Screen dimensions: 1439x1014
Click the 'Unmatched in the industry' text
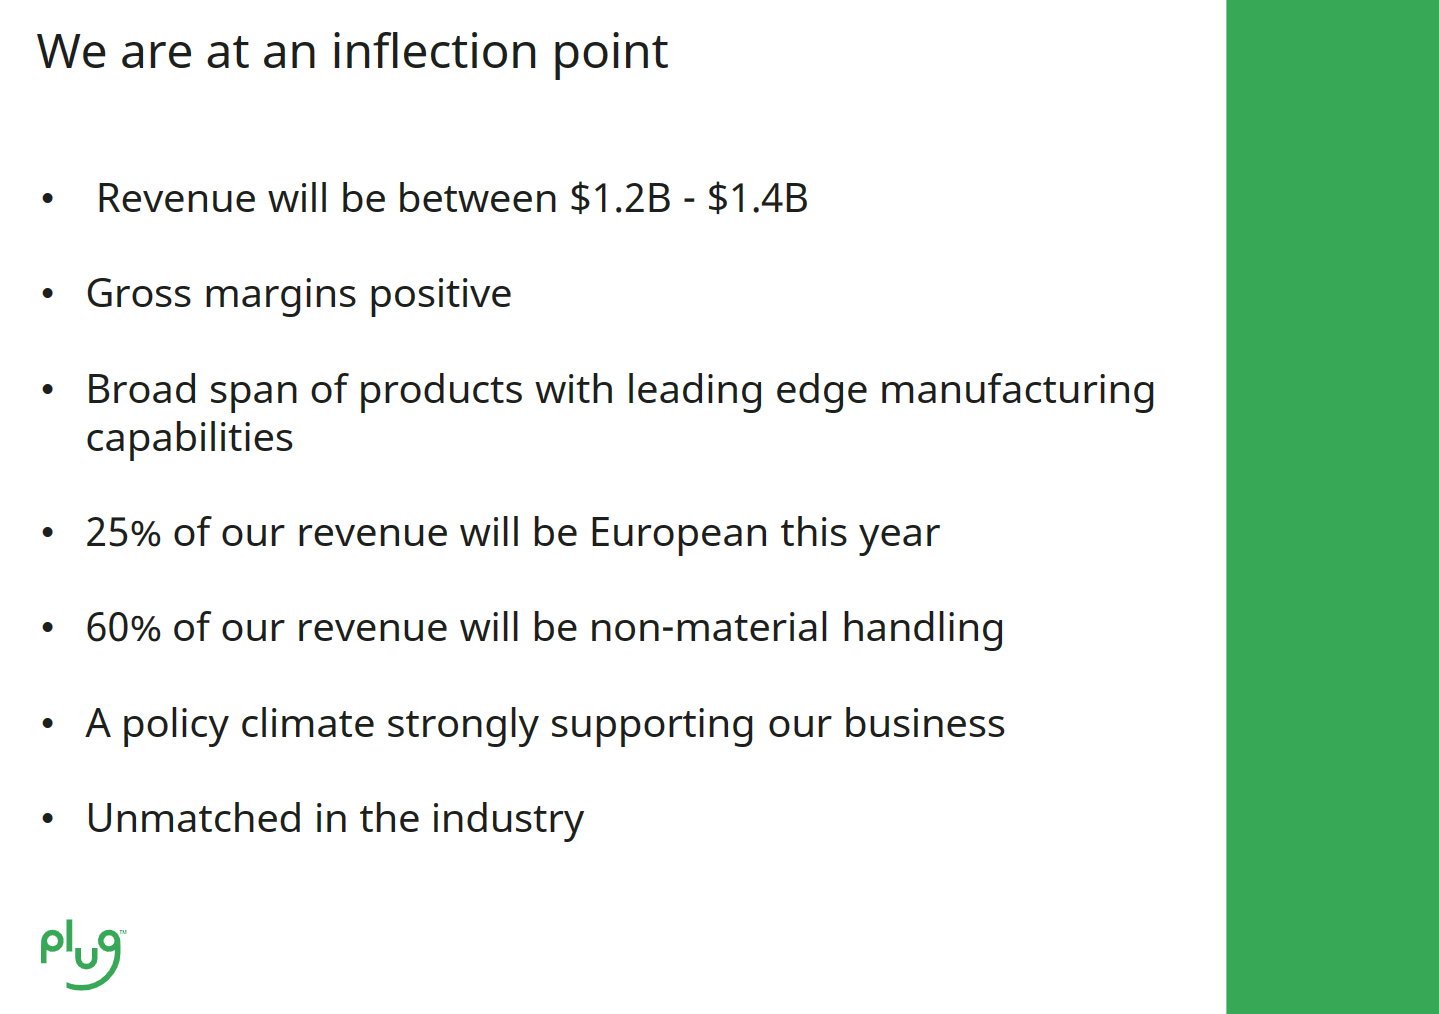point(335,819)
